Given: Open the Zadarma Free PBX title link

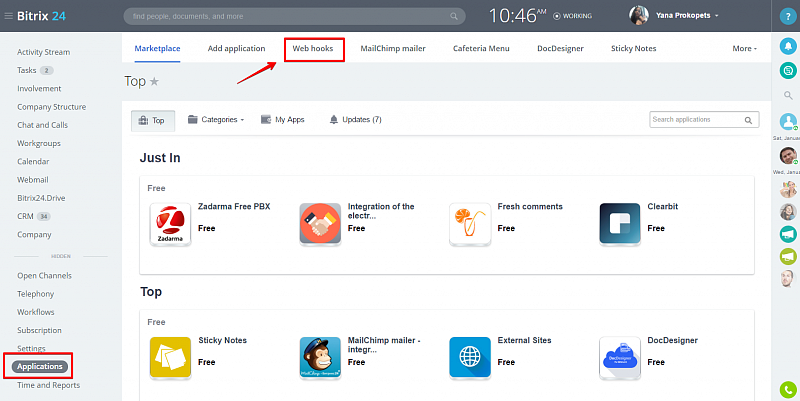Looking at the screenshot, I should click(x=234, y=207).
